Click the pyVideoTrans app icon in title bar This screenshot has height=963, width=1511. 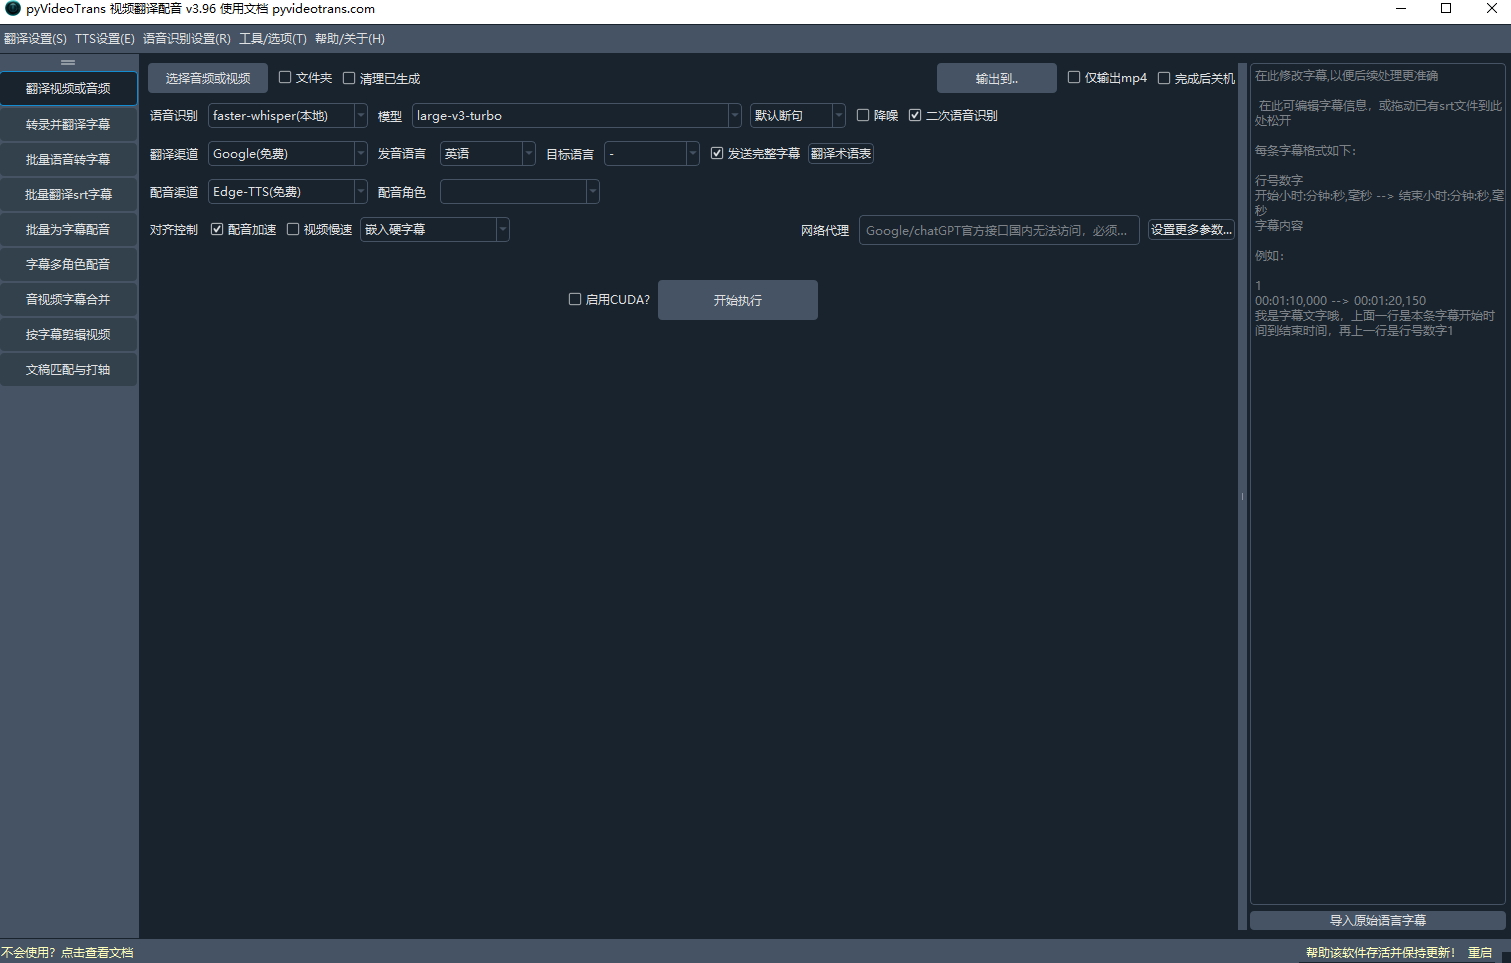click(13, 9)
